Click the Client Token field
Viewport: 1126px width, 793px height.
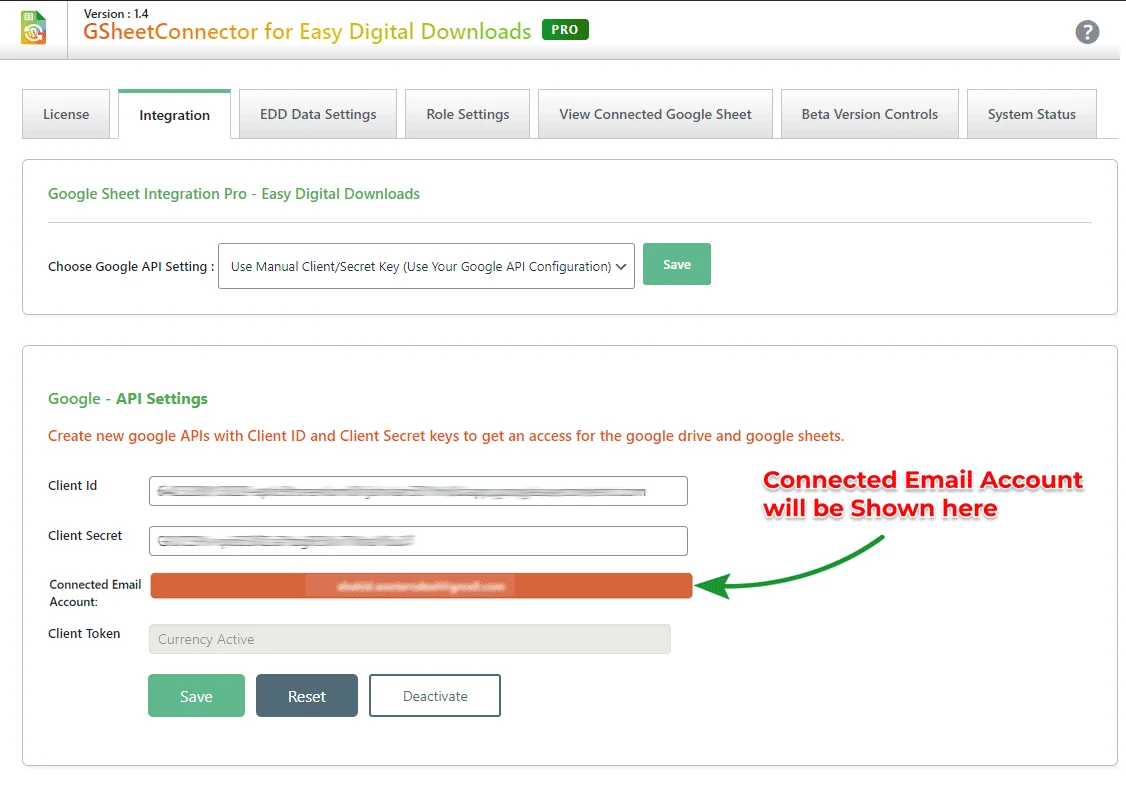(409, 639)
